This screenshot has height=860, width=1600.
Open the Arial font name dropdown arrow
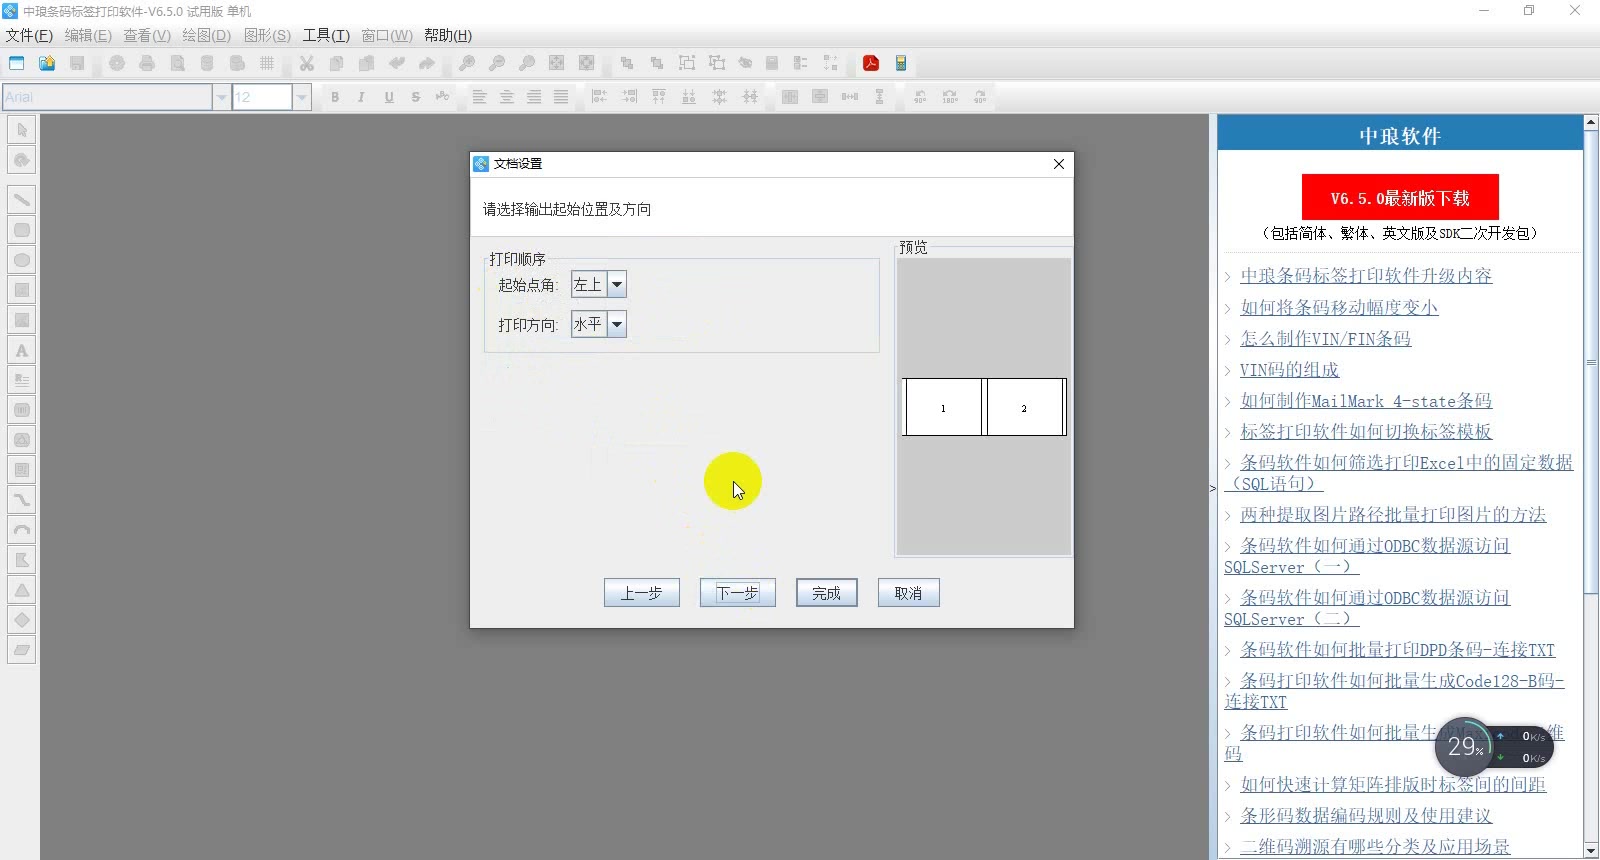[221, 97]
